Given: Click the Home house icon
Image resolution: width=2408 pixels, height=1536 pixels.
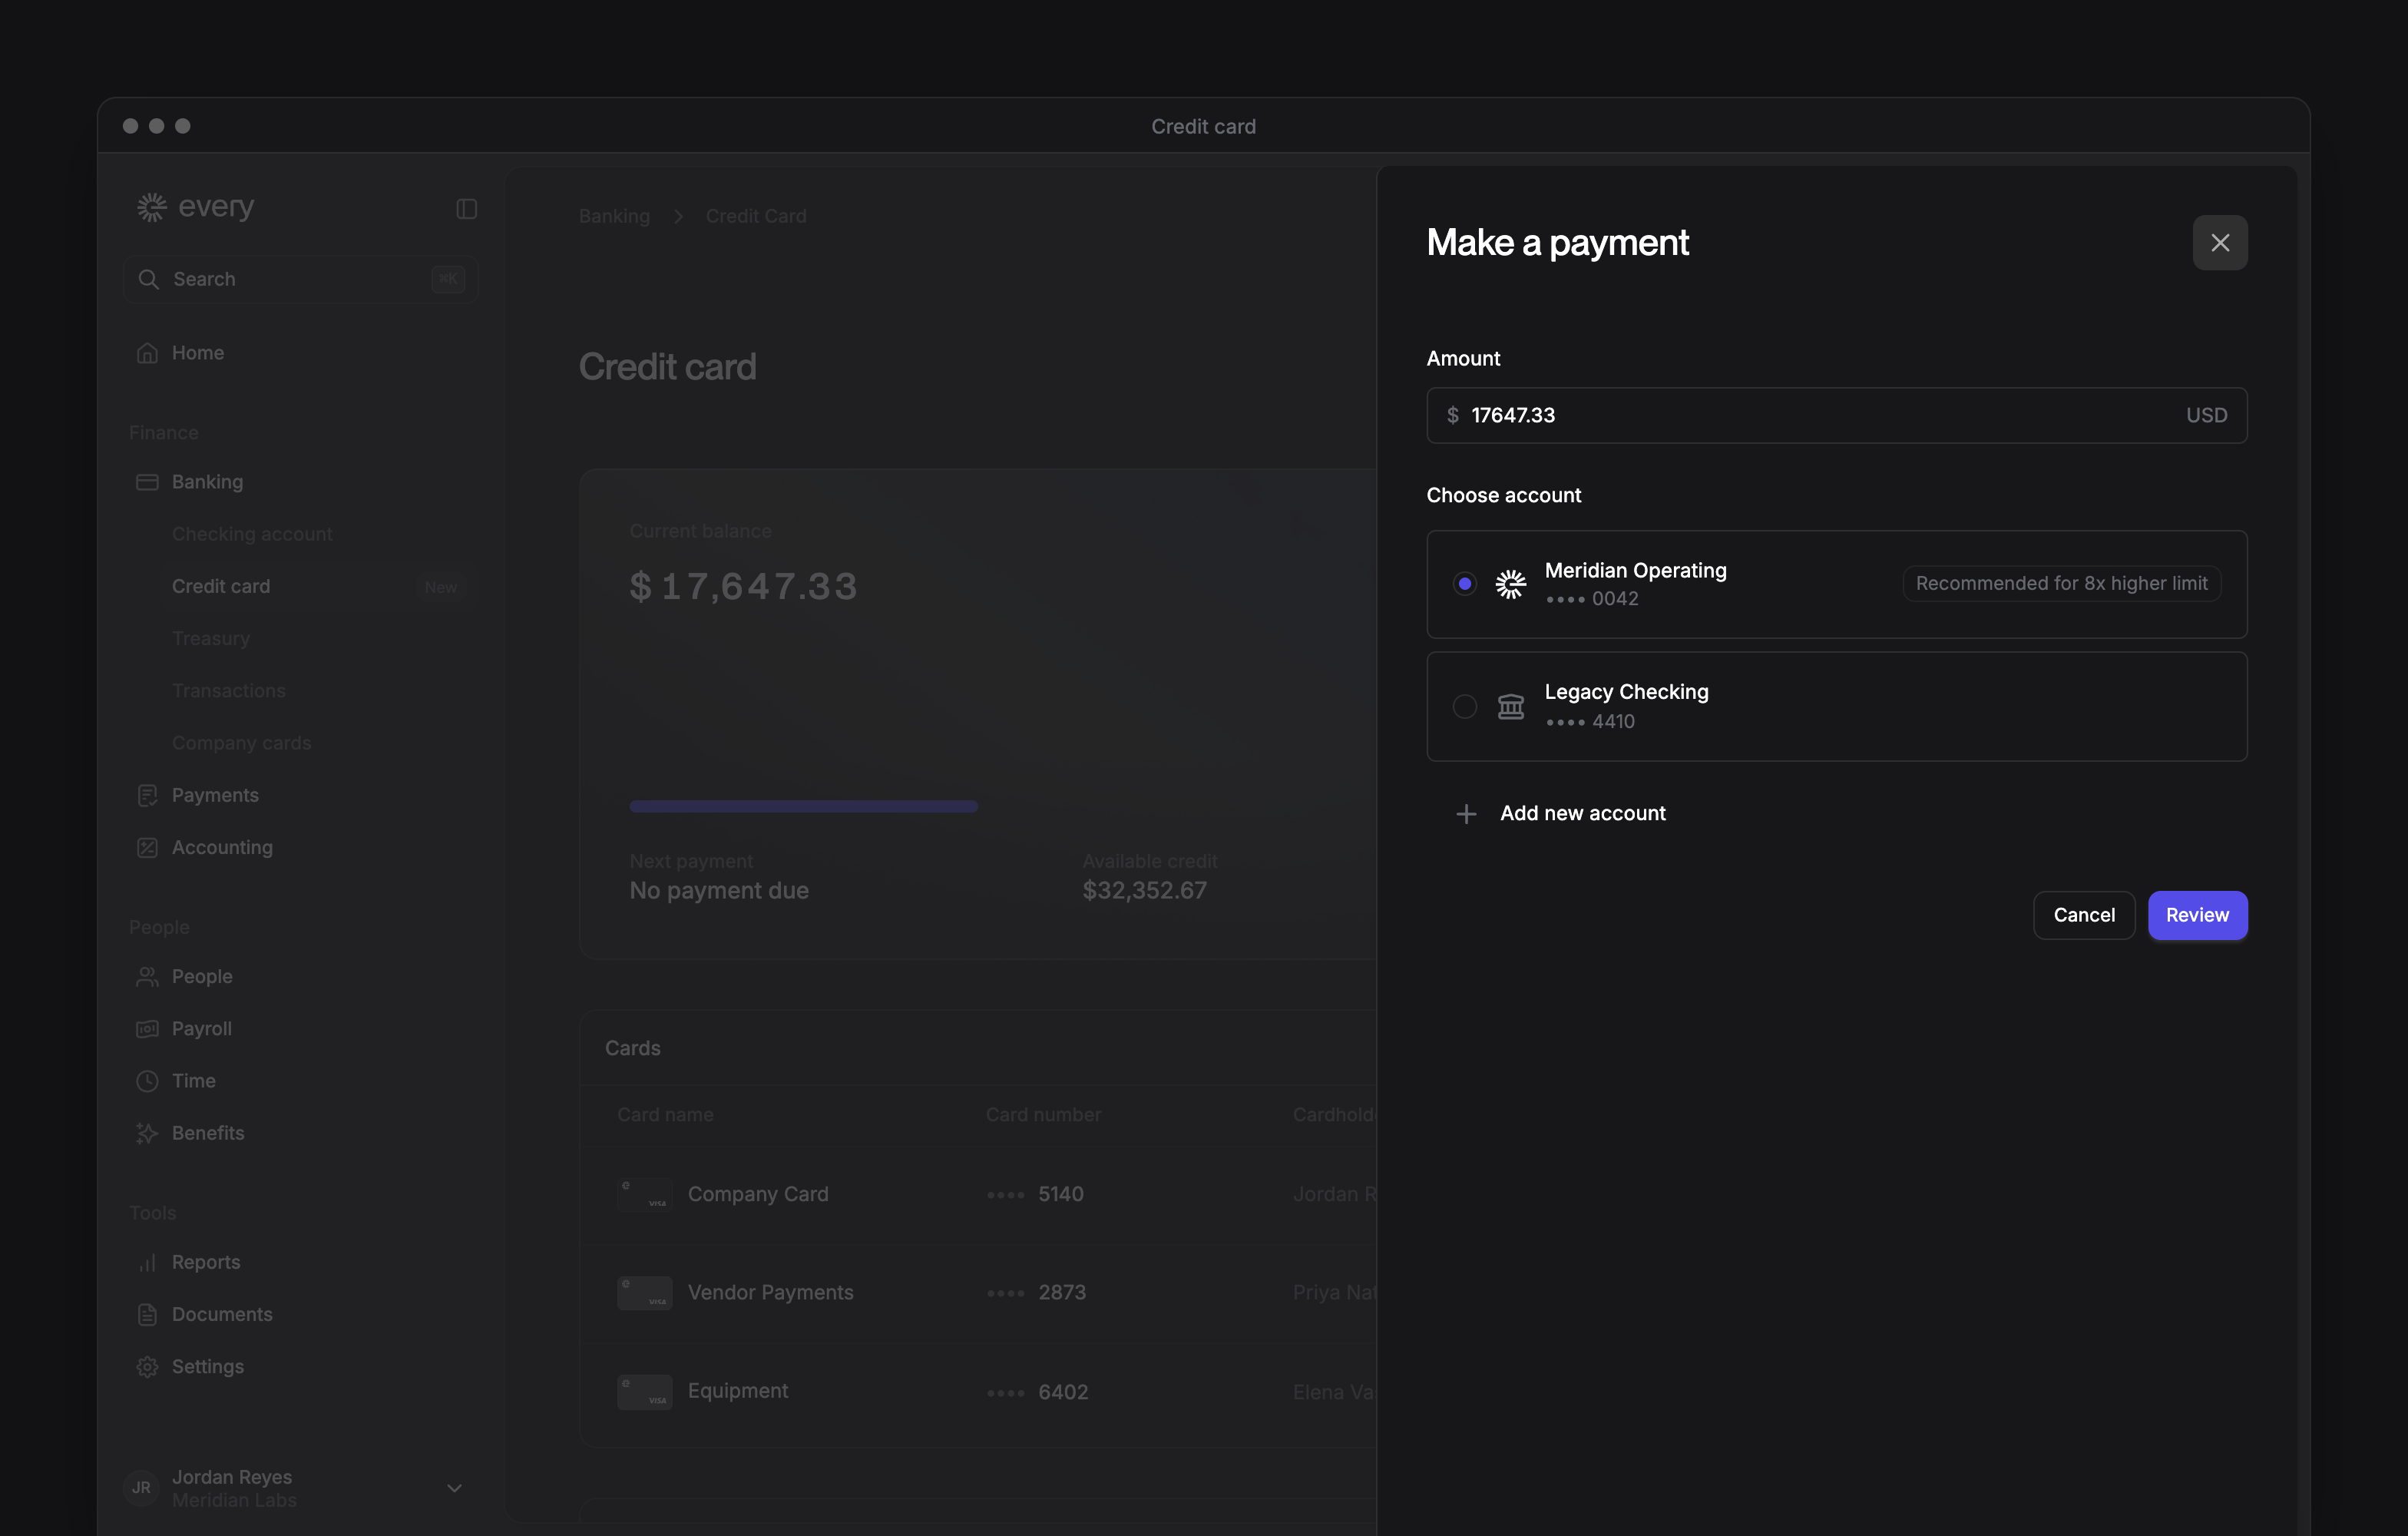Looking at the screenshot, I should point(147,353).
